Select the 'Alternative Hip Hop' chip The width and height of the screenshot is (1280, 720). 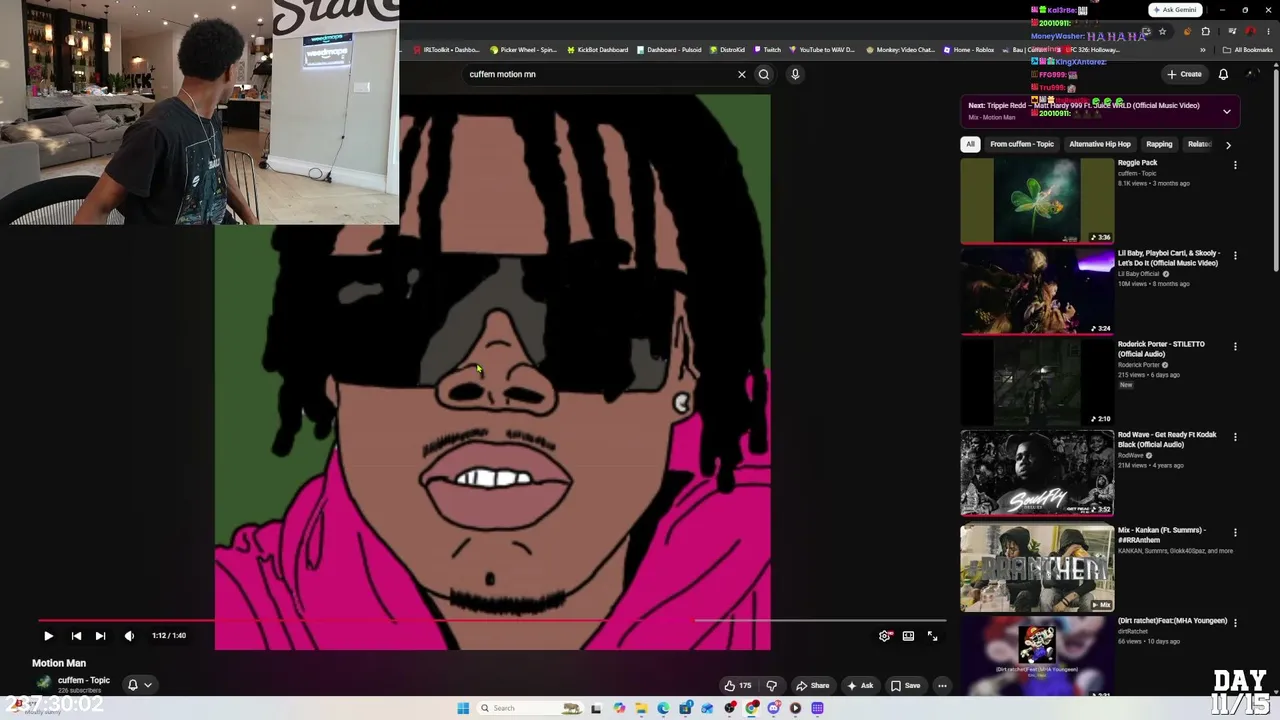(1100, 144)
